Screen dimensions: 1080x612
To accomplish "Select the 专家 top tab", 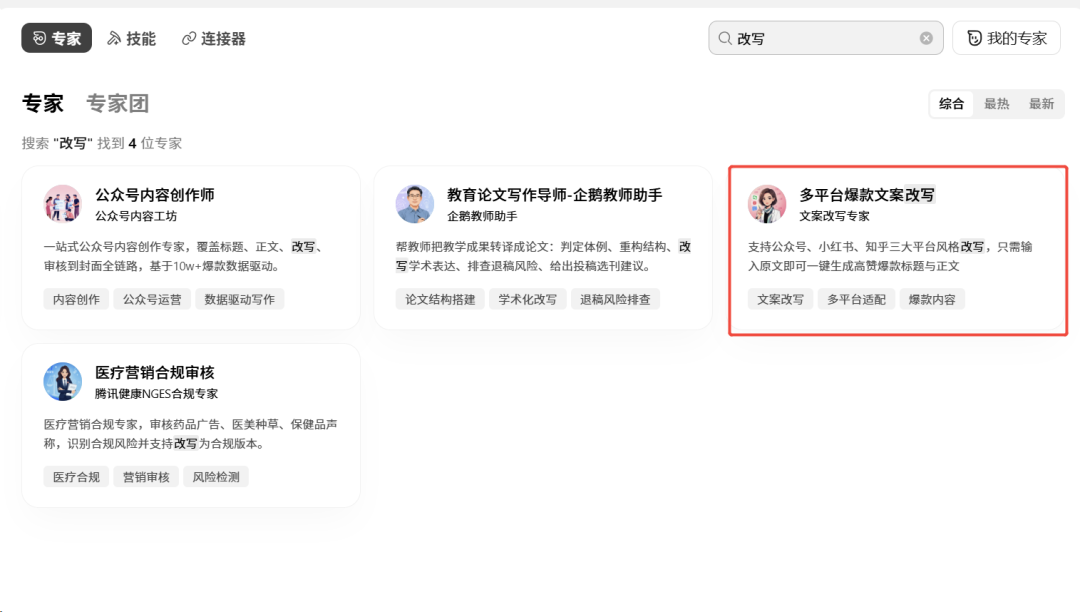I will tap(56, 39).
